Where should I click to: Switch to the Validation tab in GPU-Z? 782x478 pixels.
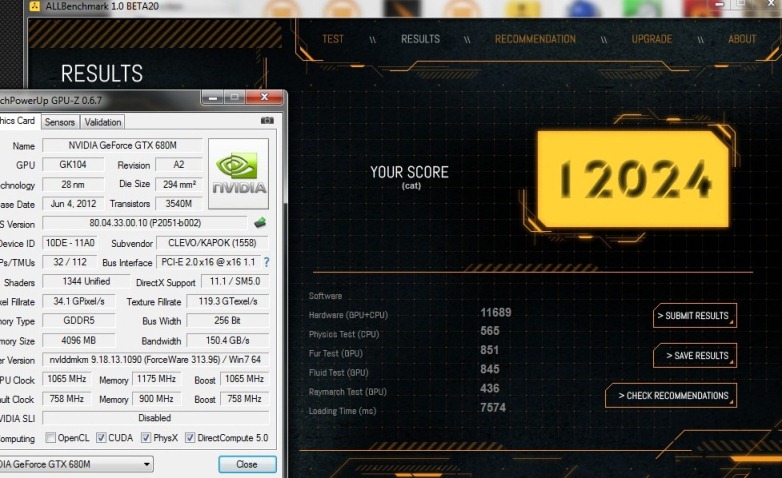point(103,122)
